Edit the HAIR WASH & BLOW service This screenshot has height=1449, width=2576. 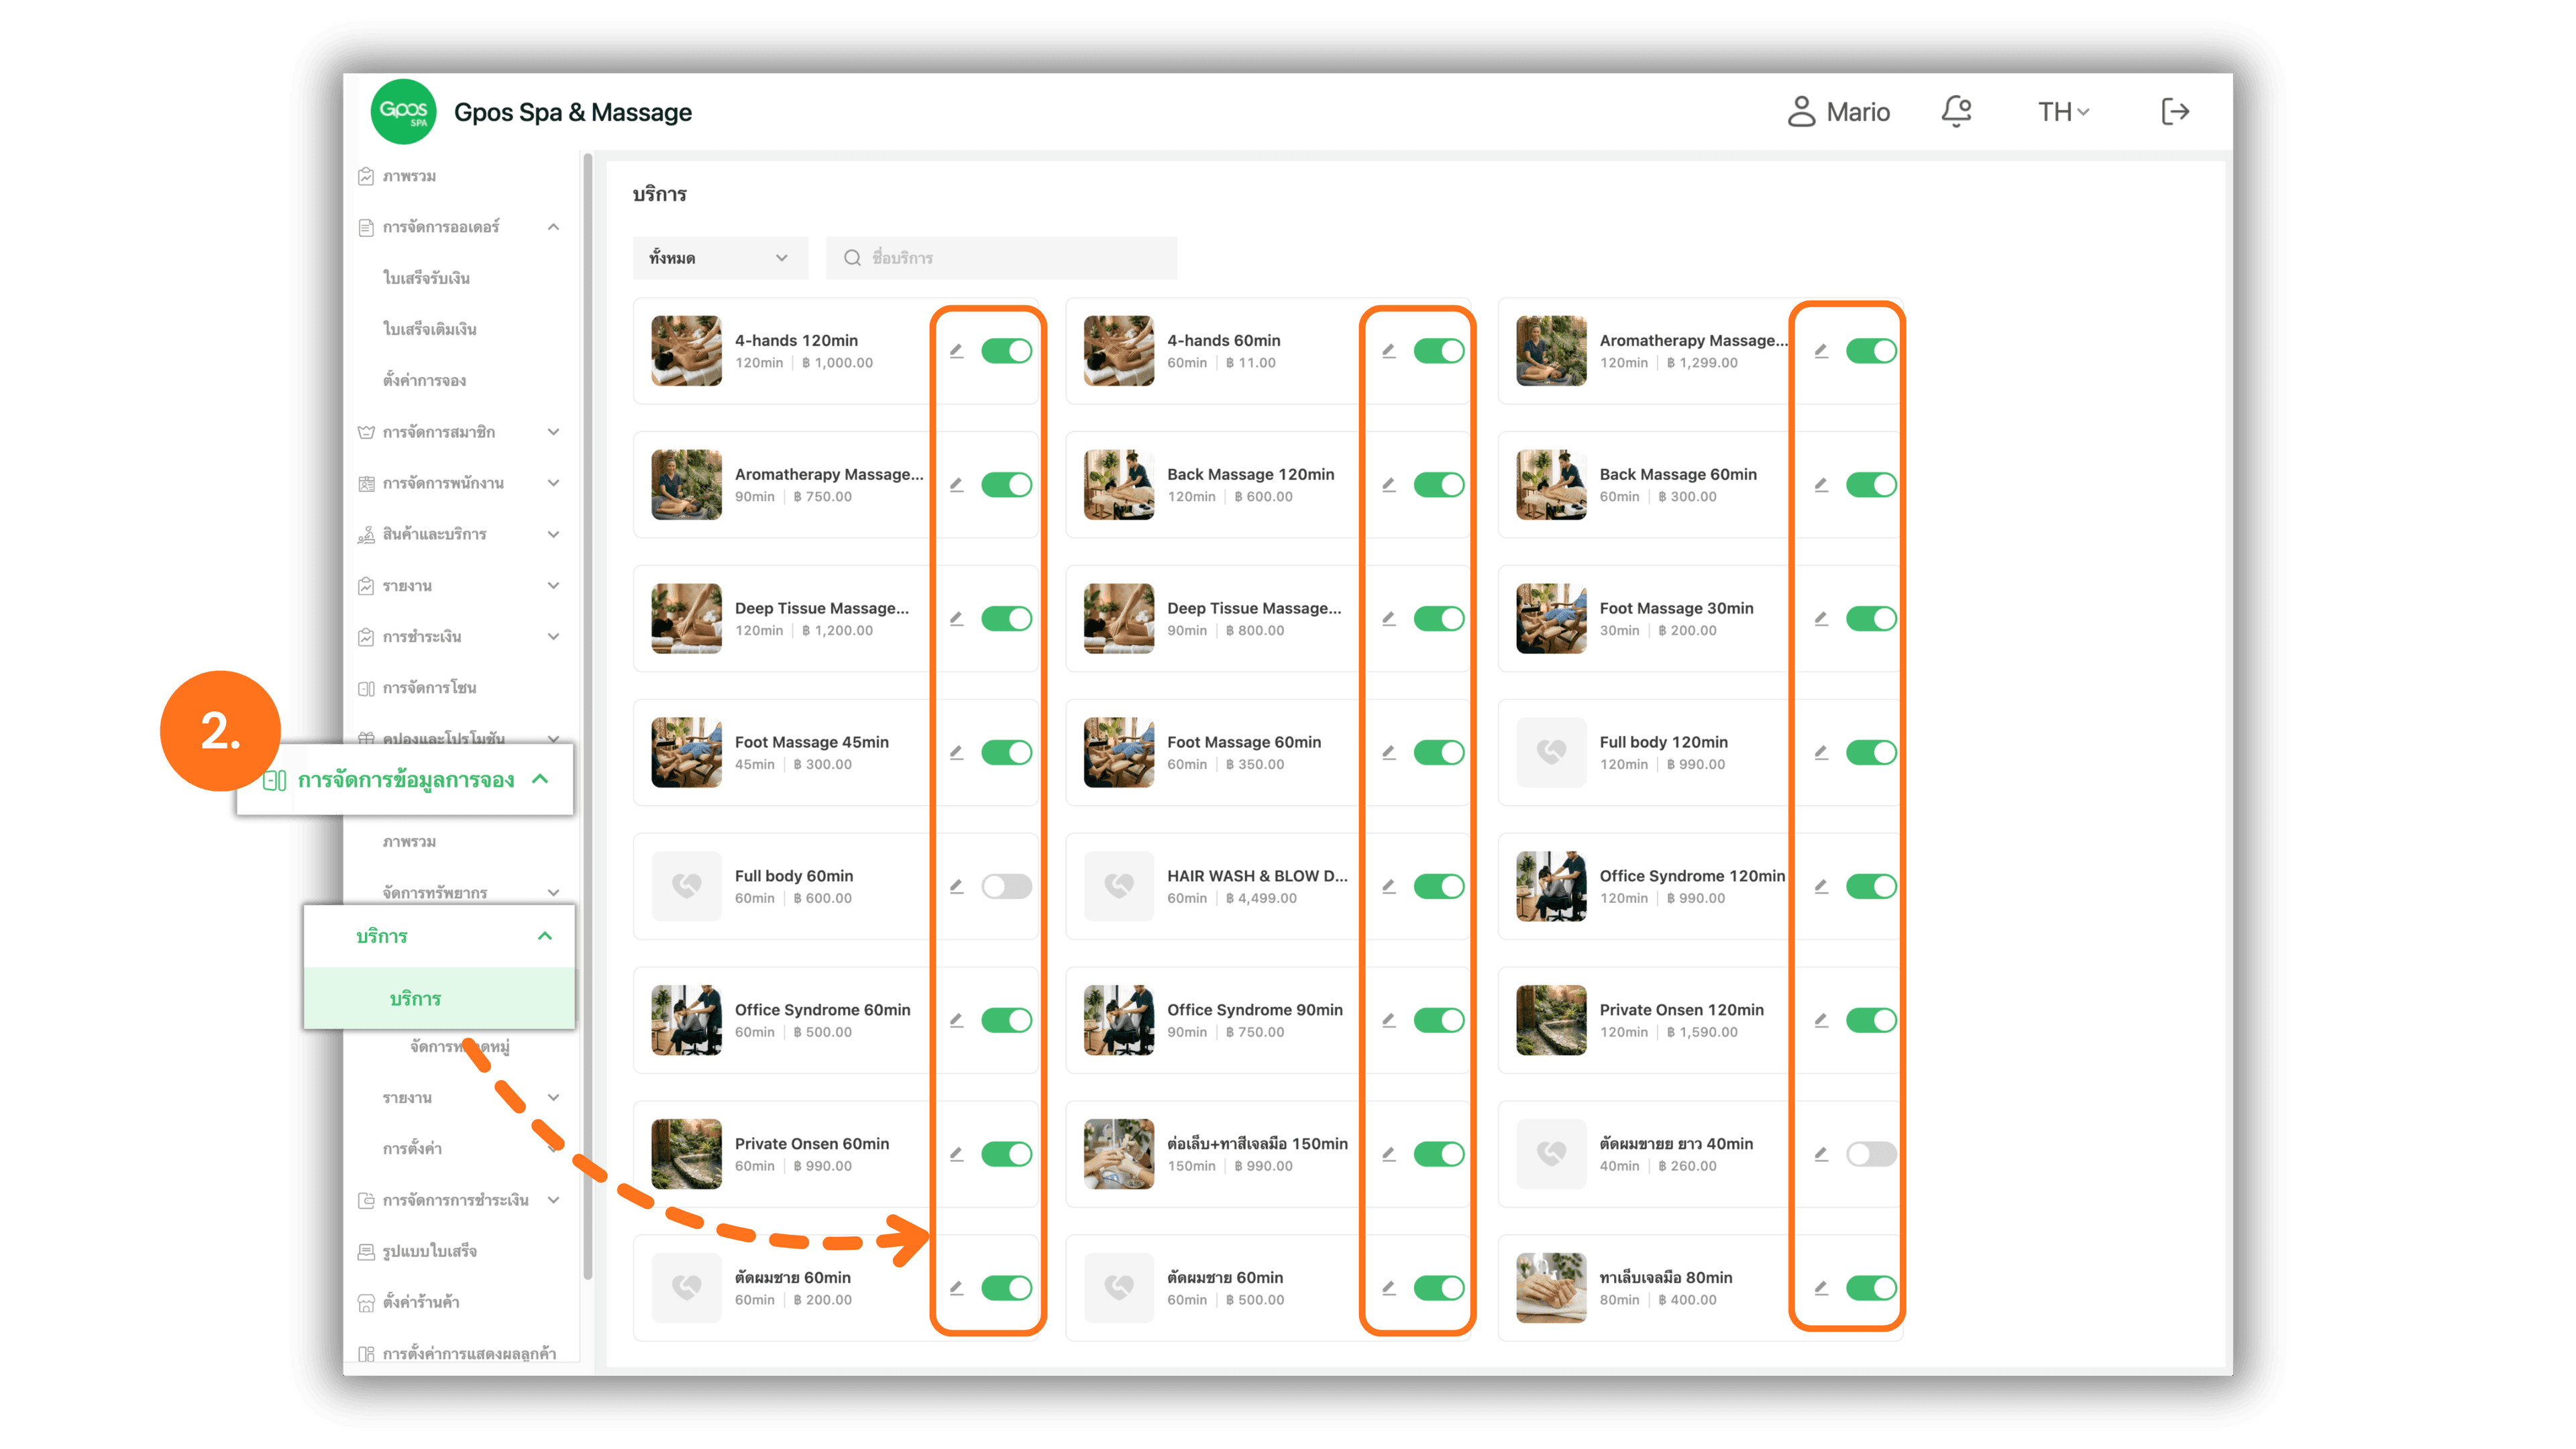pos(1389,887)
